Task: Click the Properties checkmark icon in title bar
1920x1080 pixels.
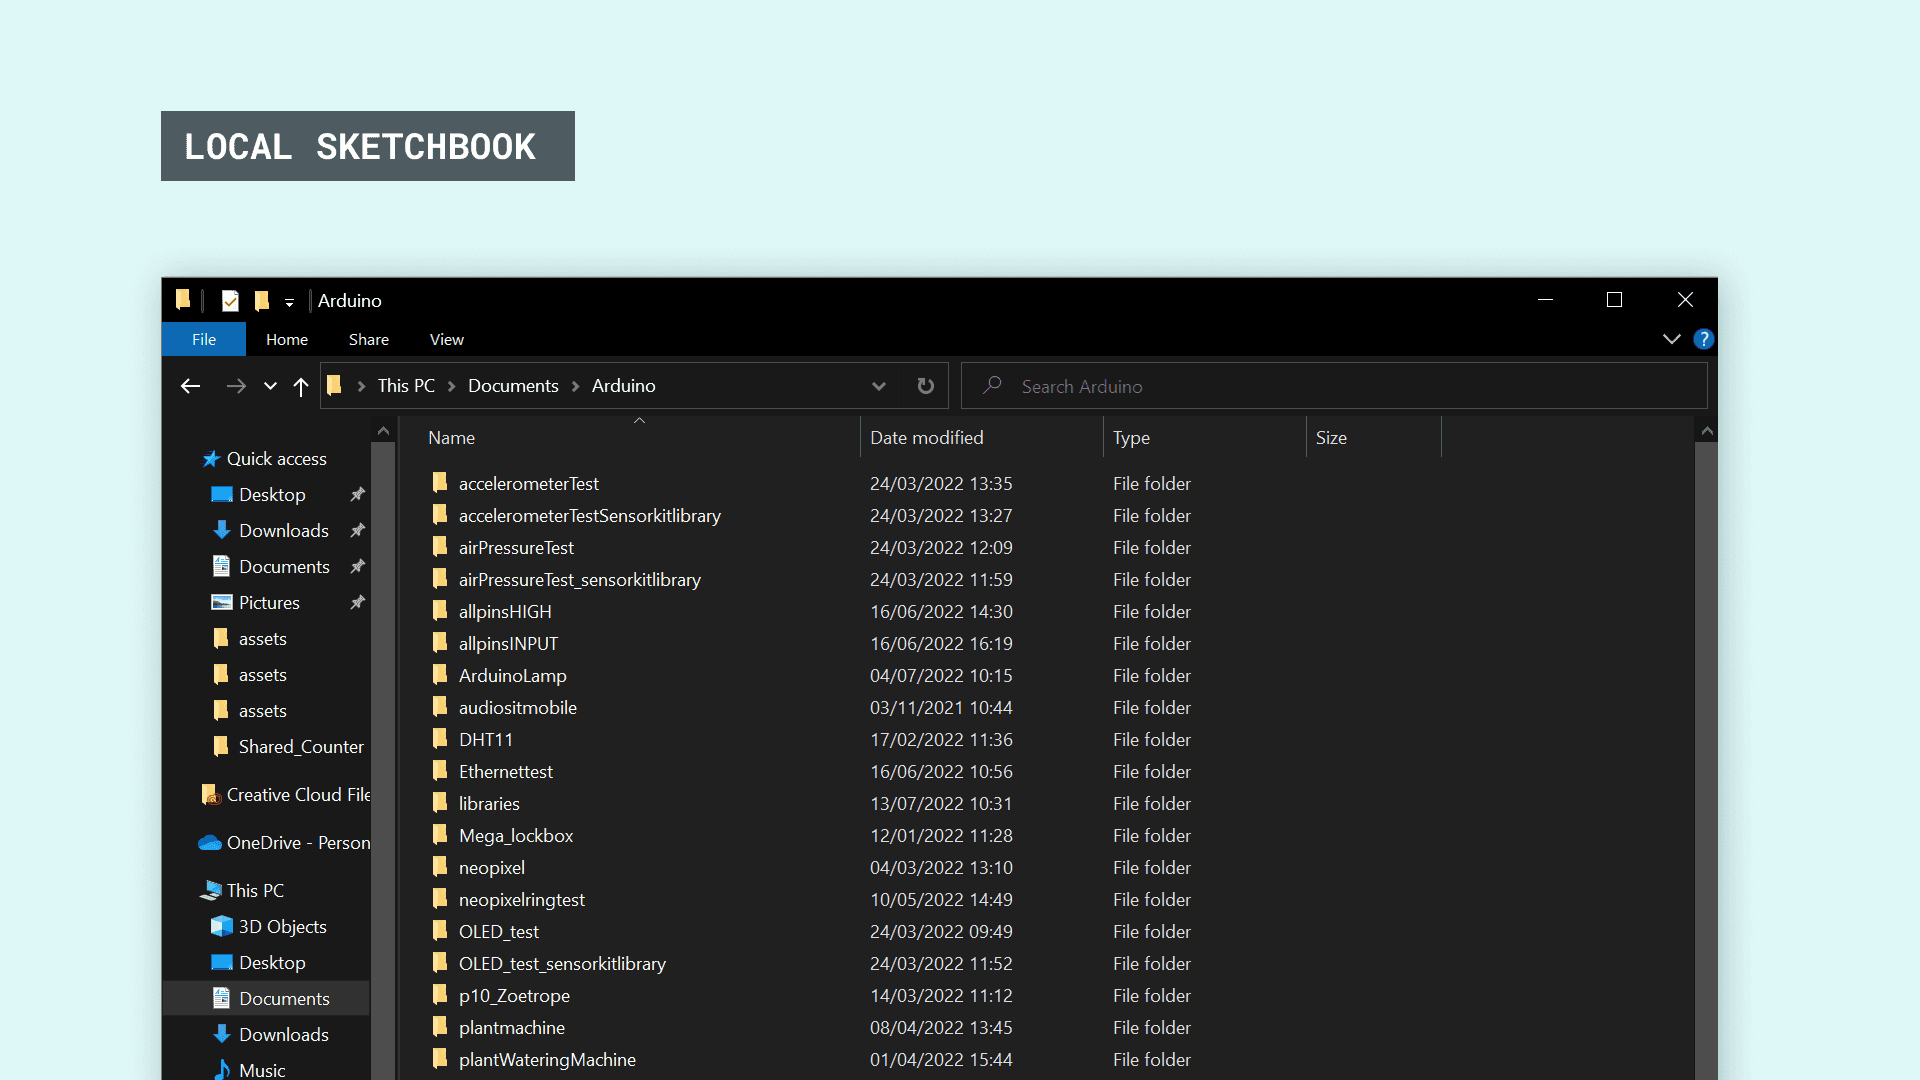Action: point(230,300)
